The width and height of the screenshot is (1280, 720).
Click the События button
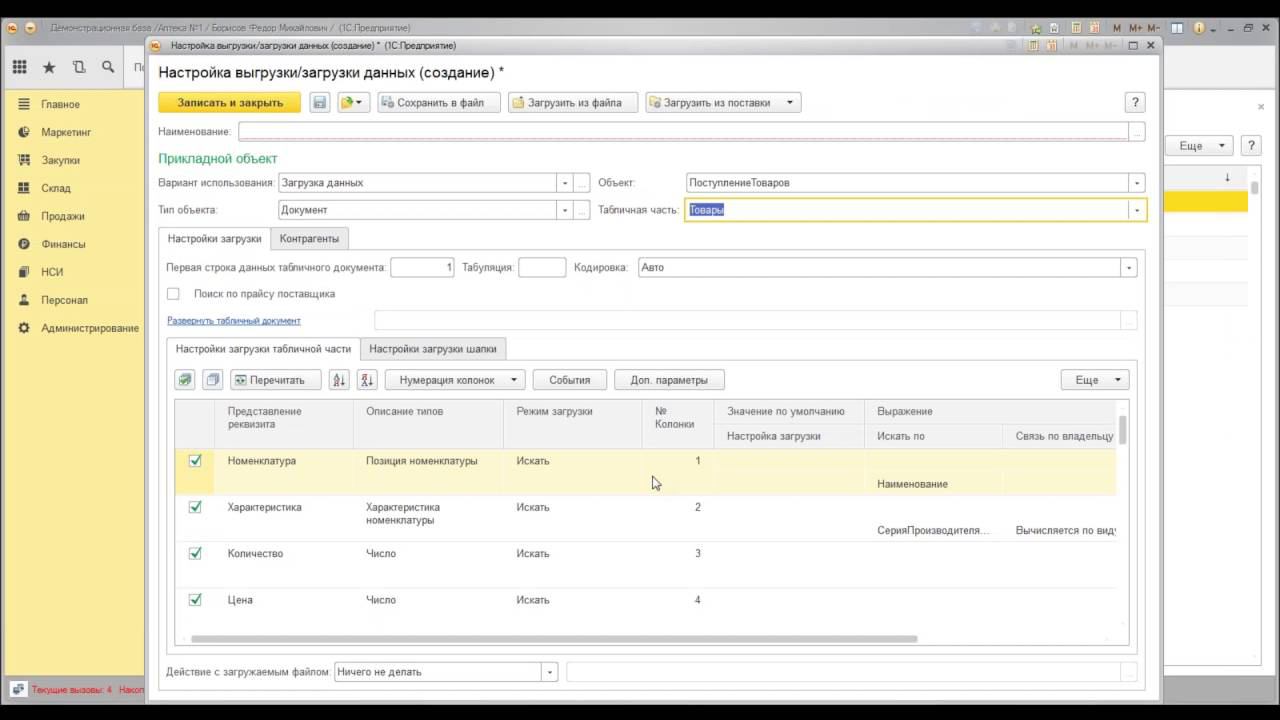(x=569, y=380)
